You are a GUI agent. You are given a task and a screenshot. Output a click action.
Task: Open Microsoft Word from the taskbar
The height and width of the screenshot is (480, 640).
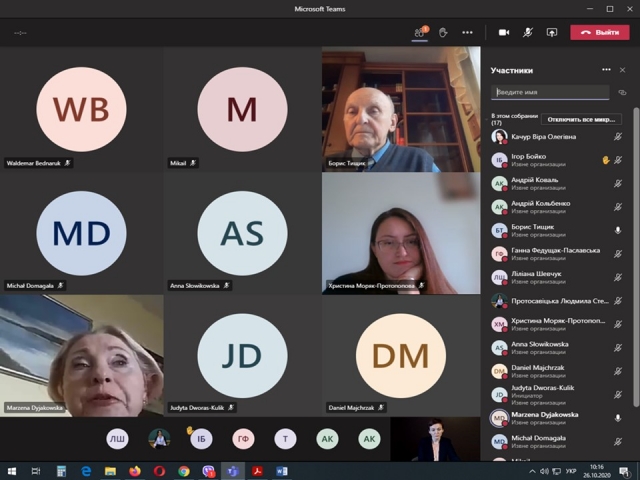281,470
